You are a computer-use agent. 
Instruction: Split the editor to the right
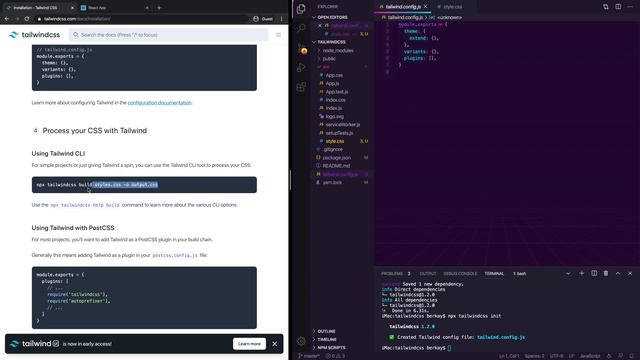tap(618, 7)
